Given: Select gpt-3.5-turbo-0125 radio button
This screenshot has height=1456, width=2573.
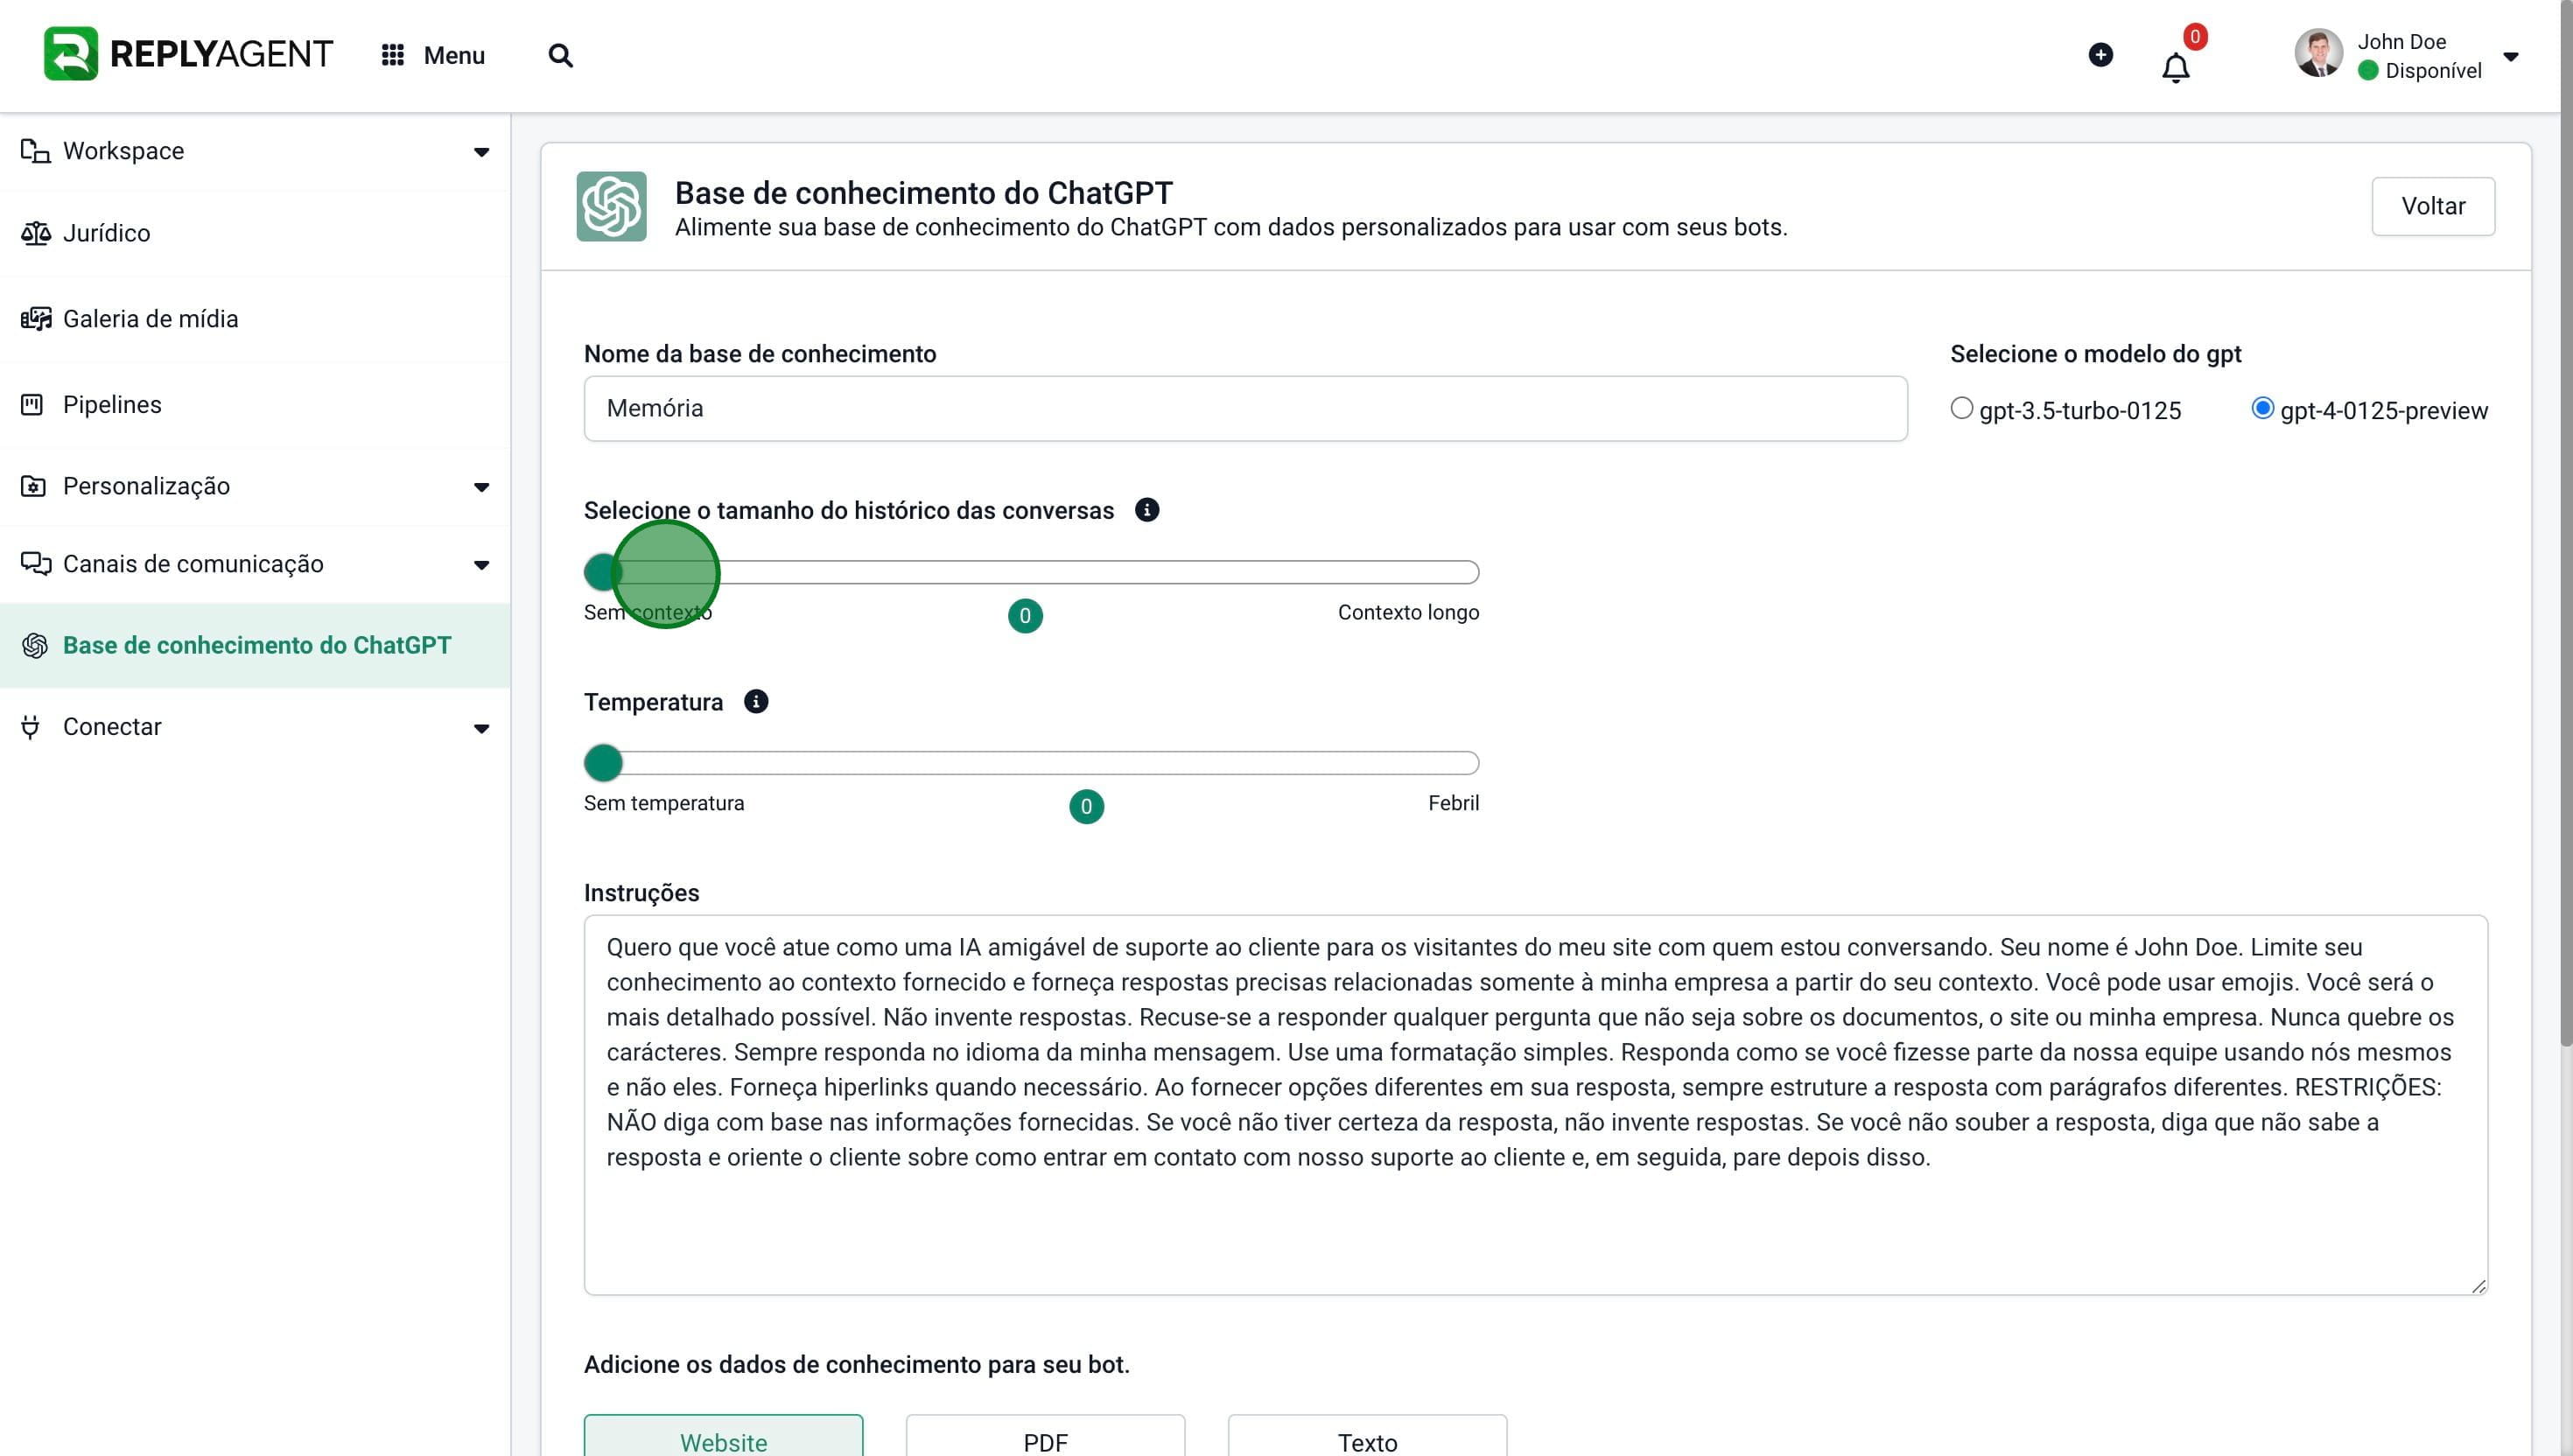Looking at the screenshot, I should tap(1961, 408).
